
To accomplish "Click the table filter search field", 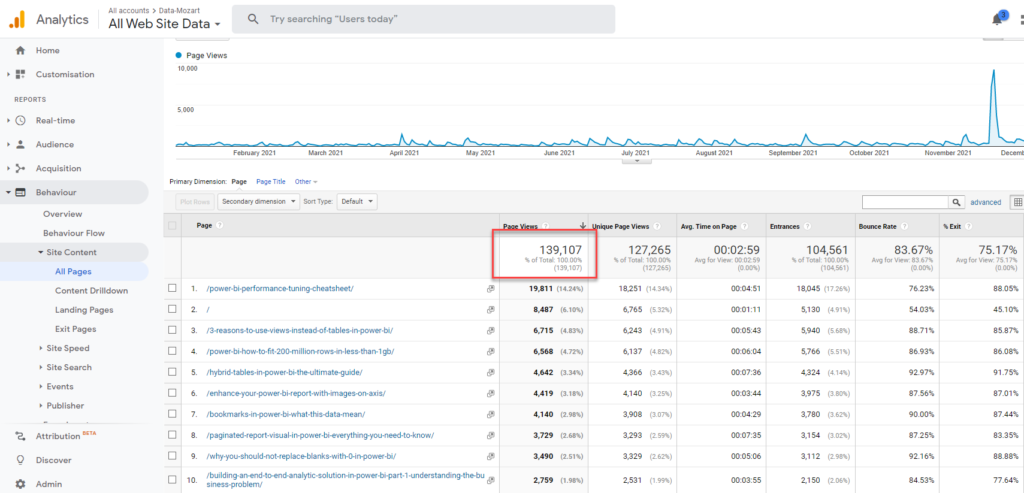I will pyautogui.click(x=906, y=202).
